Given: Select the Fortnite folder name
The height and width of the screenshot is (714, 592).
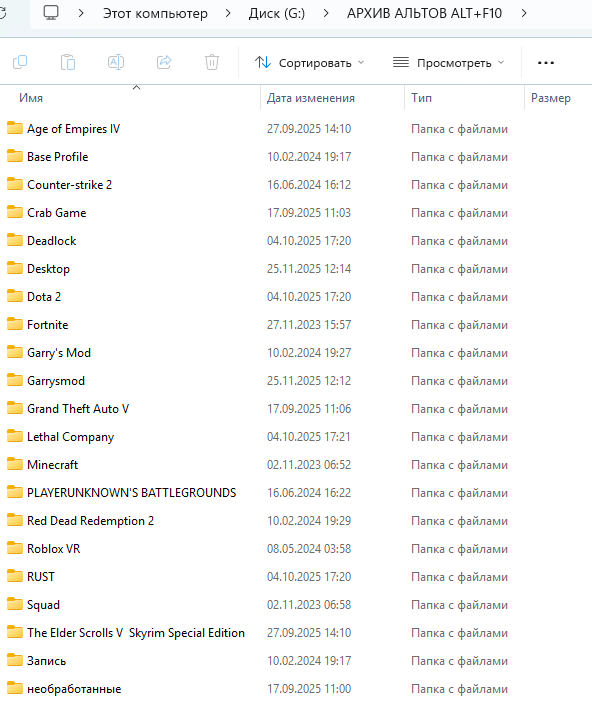Looking at the screenshot, I should click(47, 325).
